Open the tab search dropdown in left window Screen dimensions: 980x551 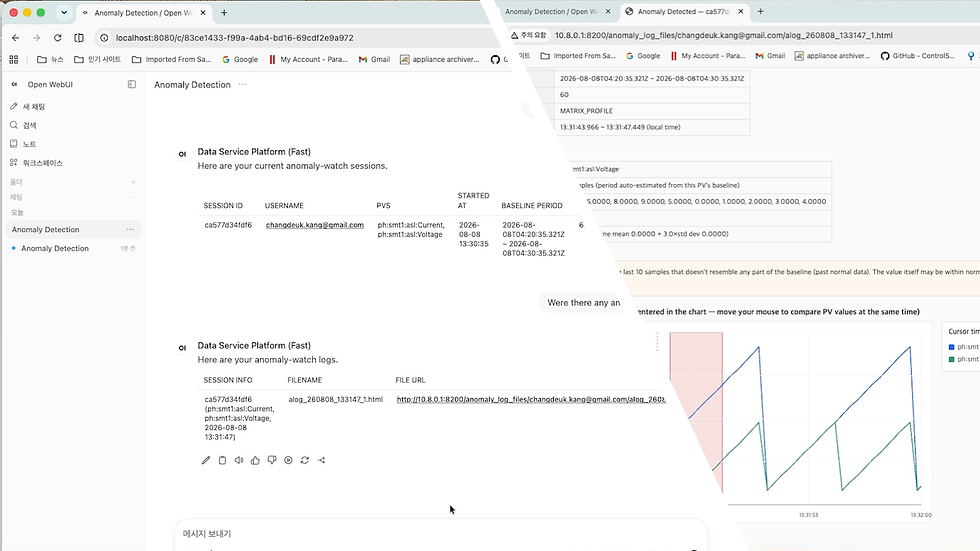coord(64,12)
